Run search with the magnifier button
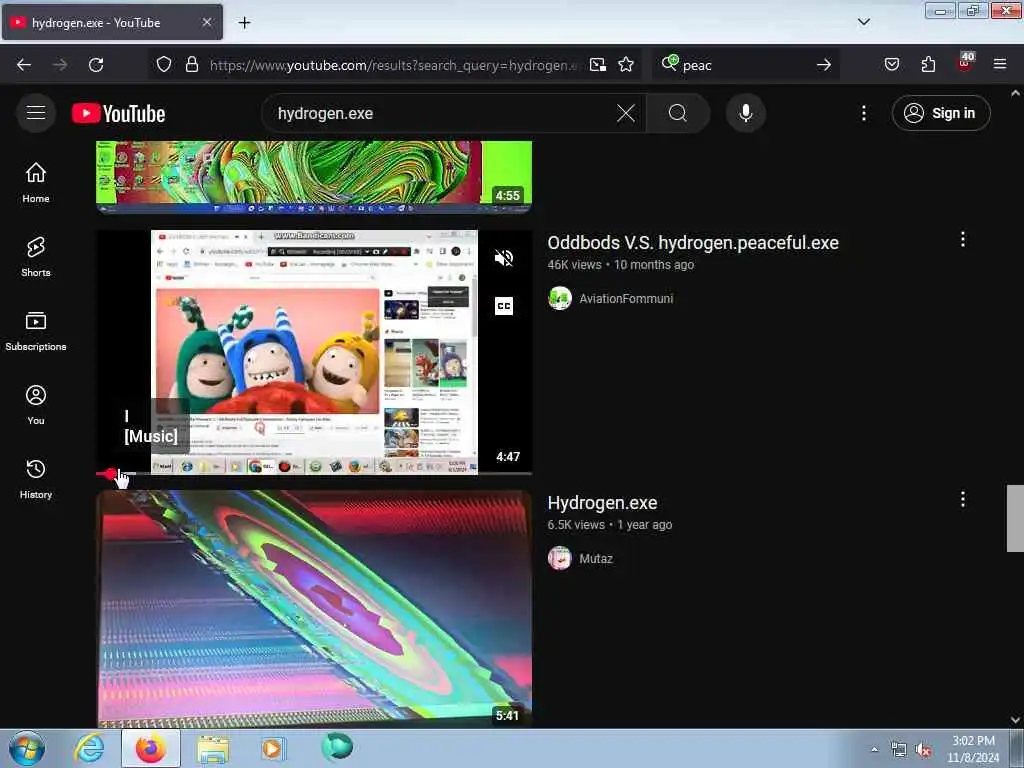1024x768 pixels. (x=678, y=114)
